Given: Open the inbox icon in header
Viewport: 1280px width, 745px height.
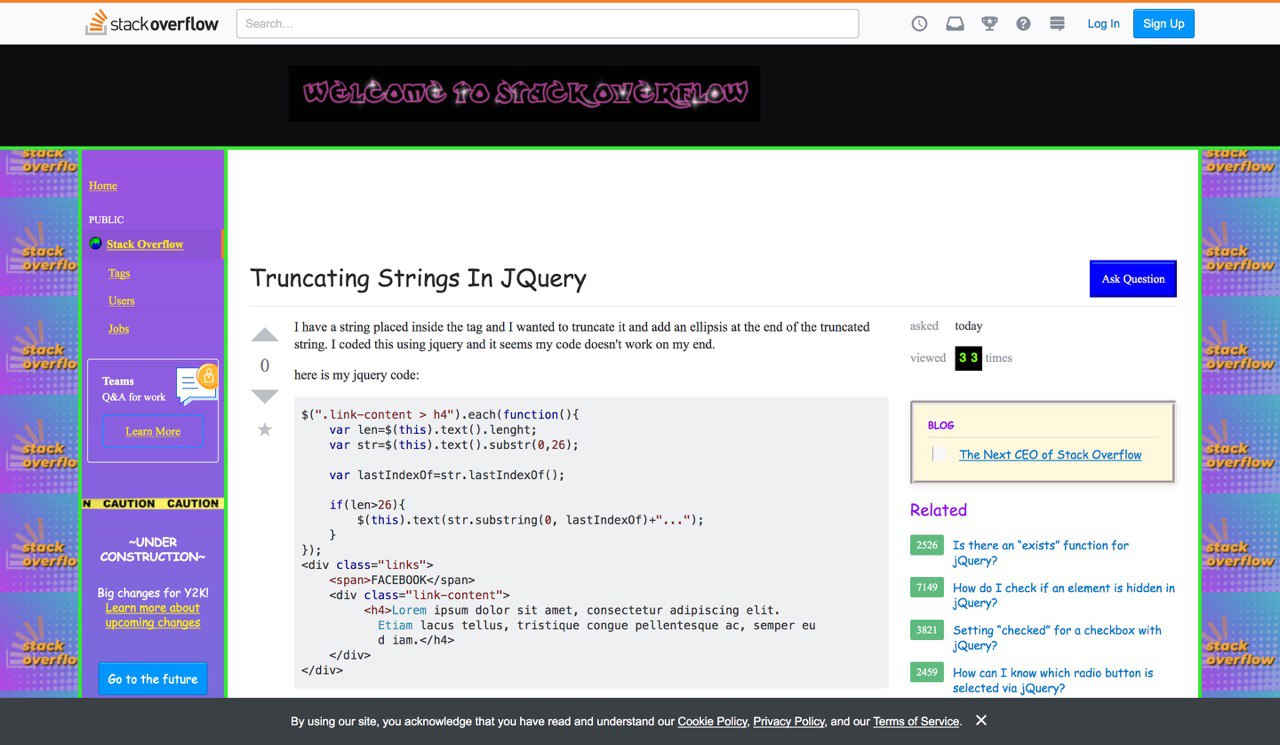Looking at the screenshot, I should [x=955, y=24].
